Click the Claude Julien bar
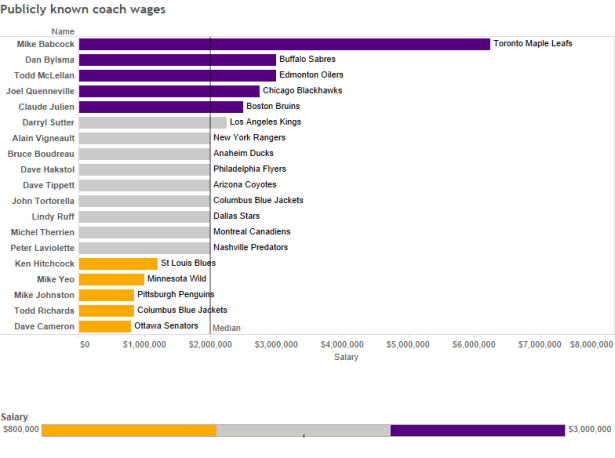This screenshot has height=458, width=615. (x=161, y=107)
